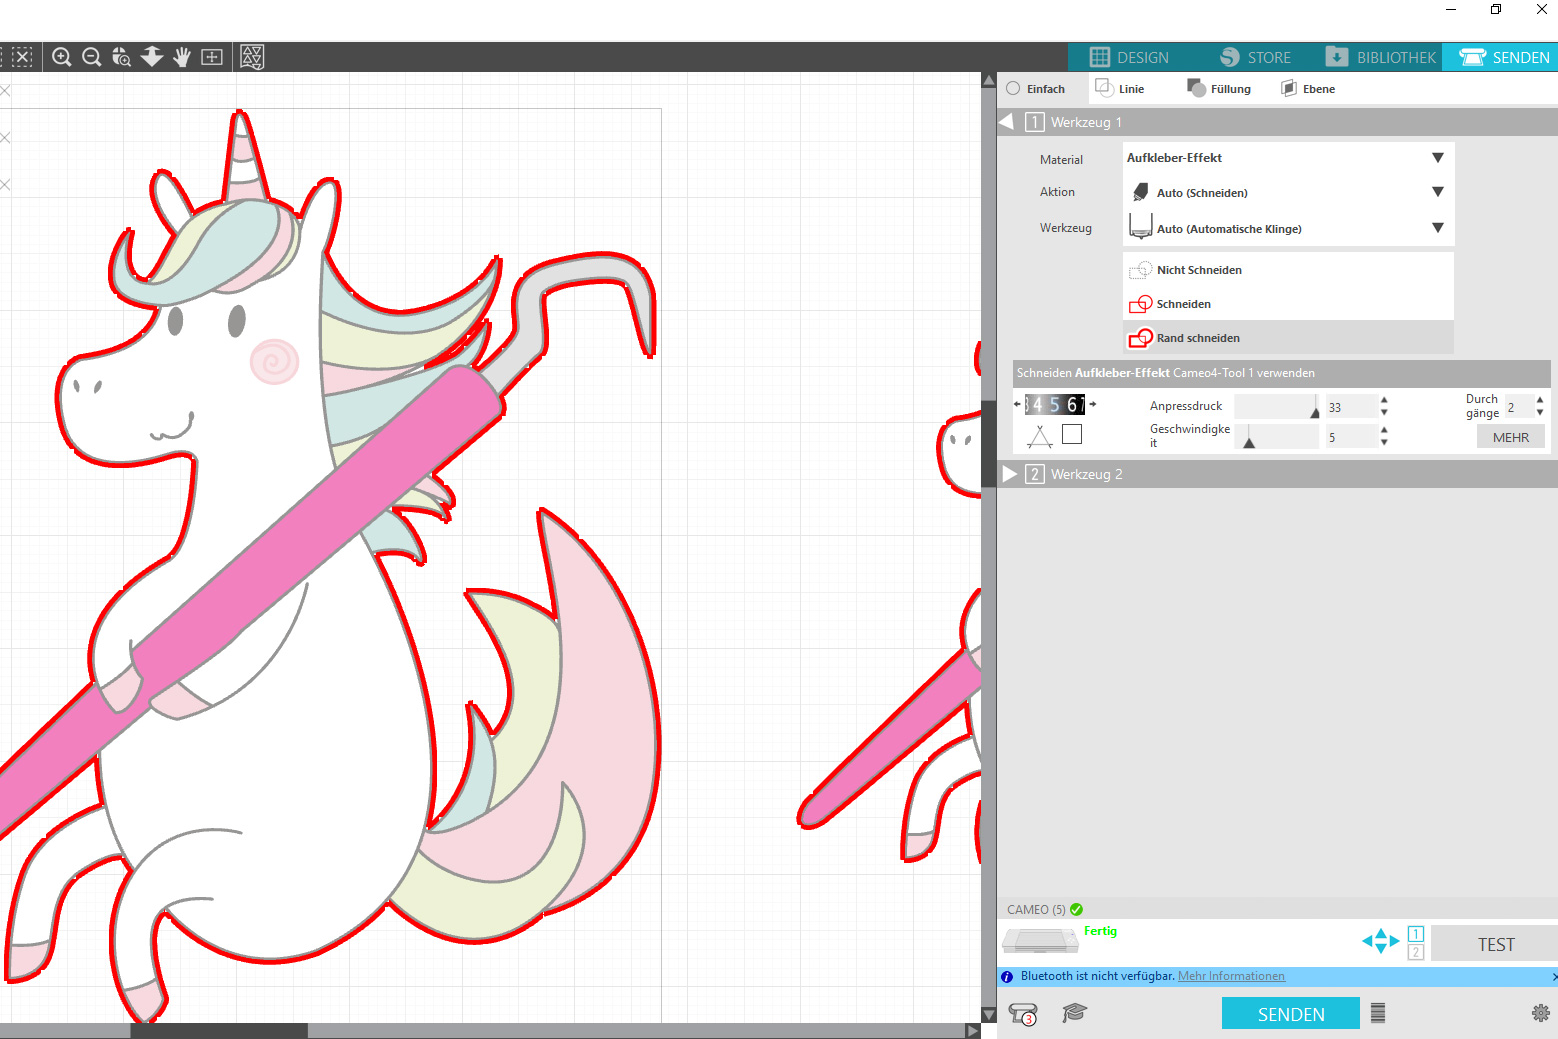Choose Nicht Schneiden cut option
This screenshot has height=1039, width=1558.
pos(1198,270)
